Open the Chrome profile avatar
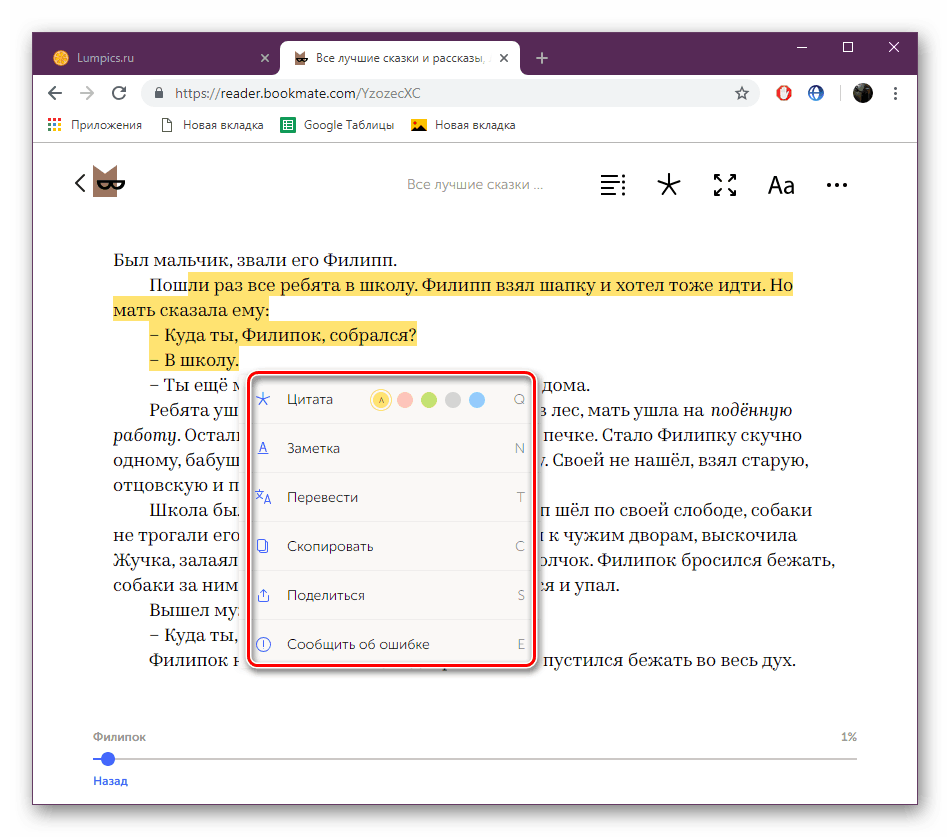Screen dimensions: 950x837 coord(863,93)
